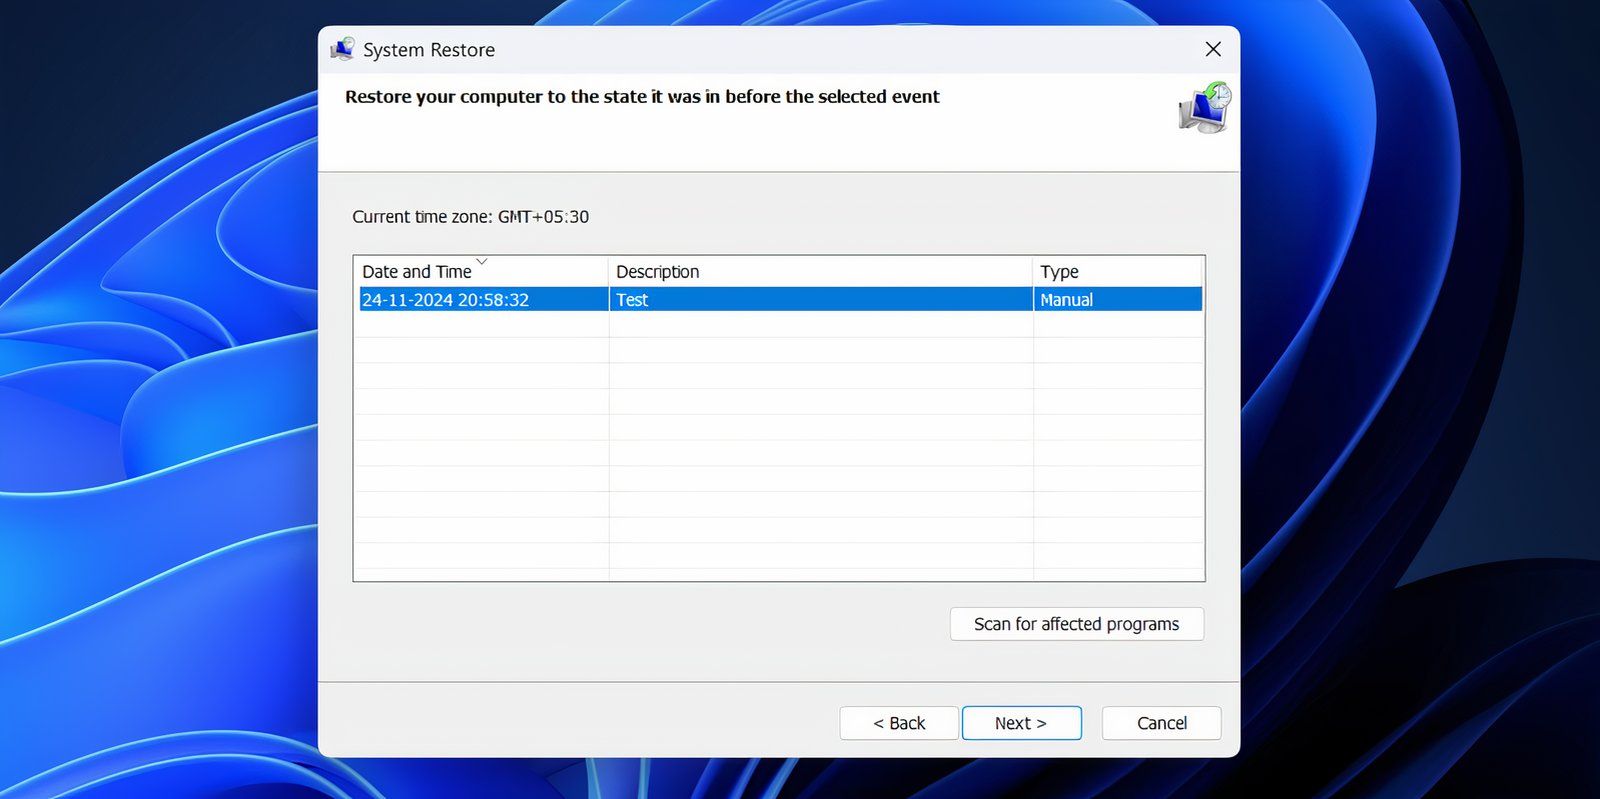Toggle the sort arrow above Date and Time
Image resolution: width=1600 pixels, height=799 pixels.
coord(482,261)
